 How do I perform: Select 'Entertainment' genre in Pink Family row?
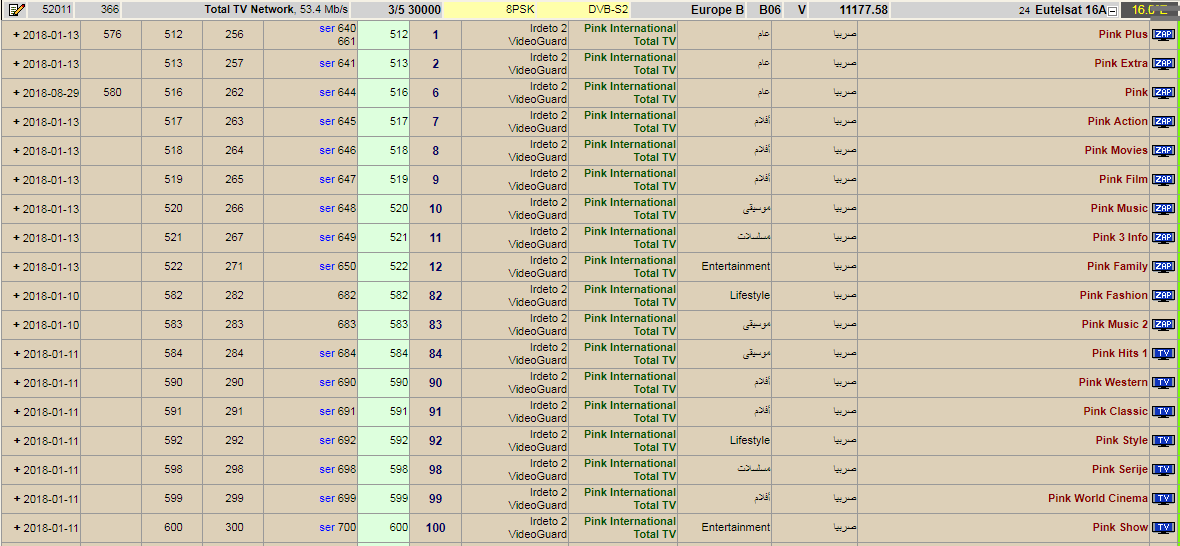pyautogui.click(x=735, y=266)
